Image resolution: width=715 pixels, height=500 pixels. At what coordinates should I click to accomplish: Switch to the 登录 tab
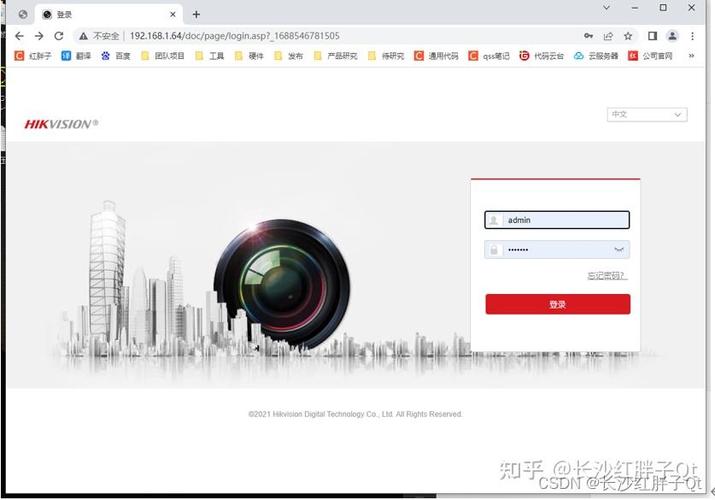tap(109, 15)
